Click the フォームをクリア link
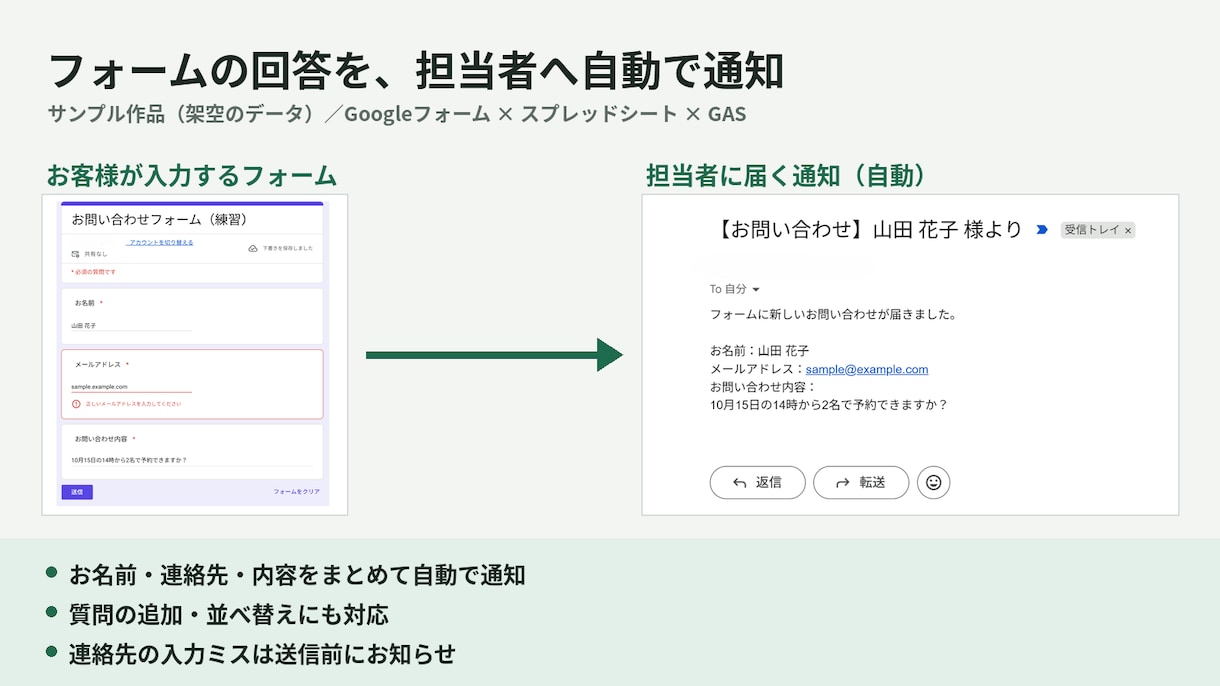Screen dimensions: 1220x686 tap(297, 492)
